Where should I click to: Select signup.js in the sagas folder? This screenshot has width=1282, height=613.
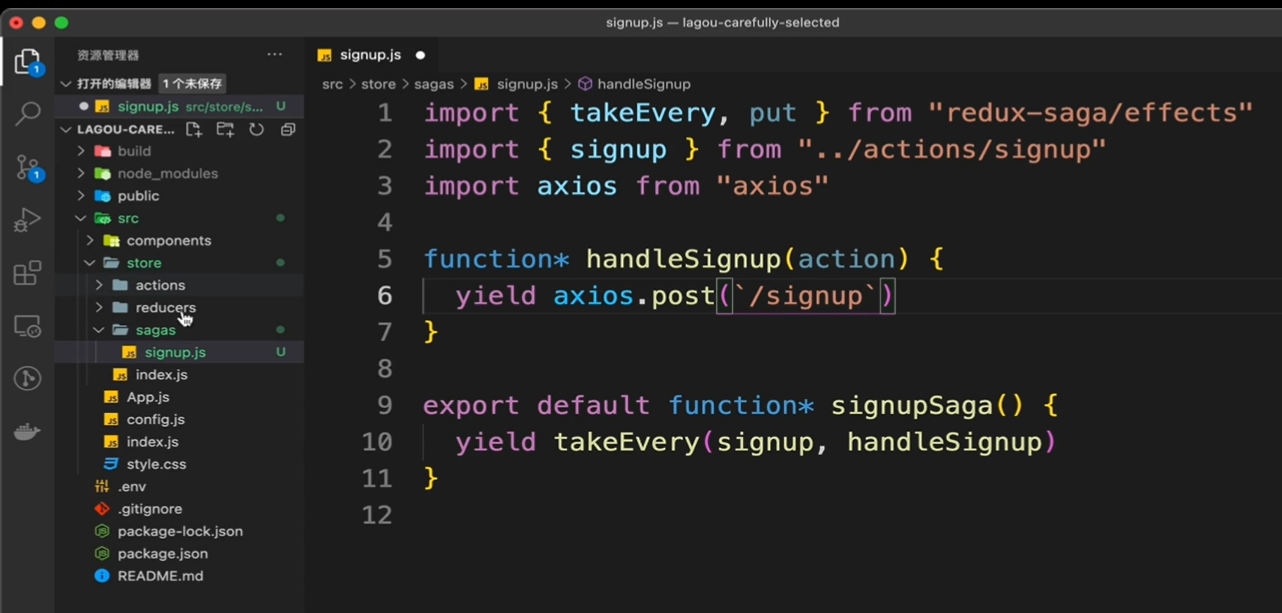[x=179, y=352]
